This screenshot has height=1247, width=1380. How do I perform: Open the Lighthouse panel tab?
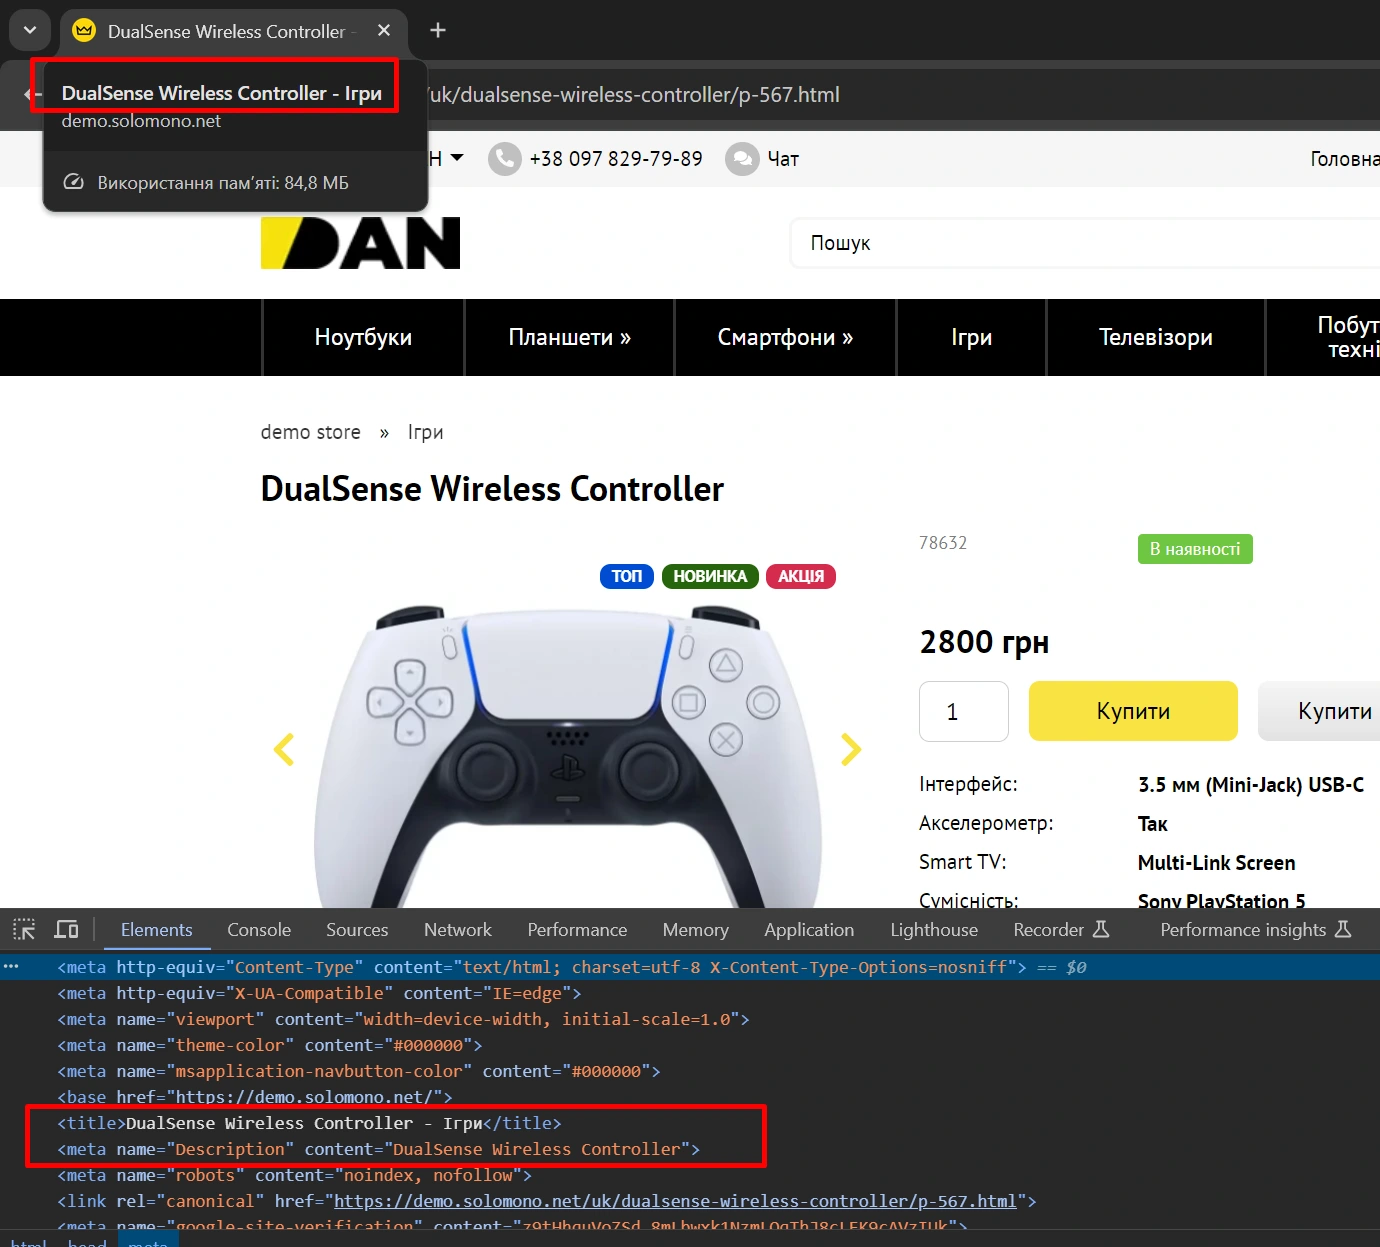pos(934,930)
